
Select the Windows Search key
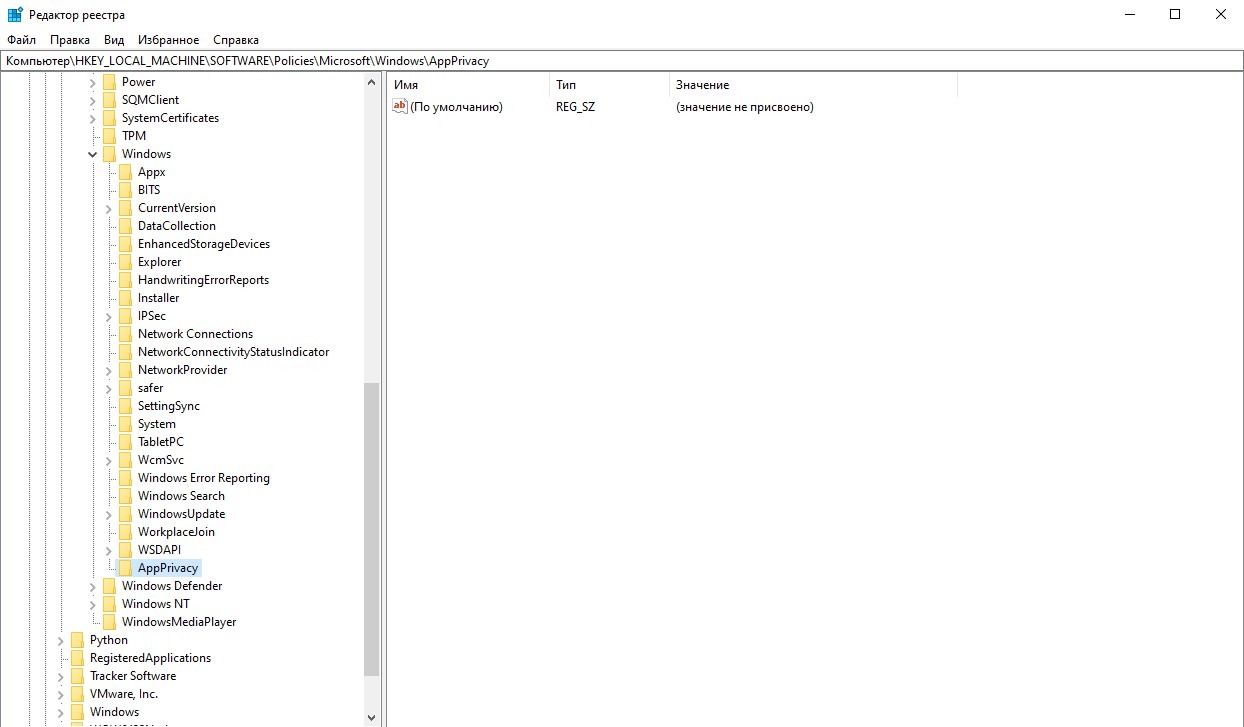[x=181, y=496]
